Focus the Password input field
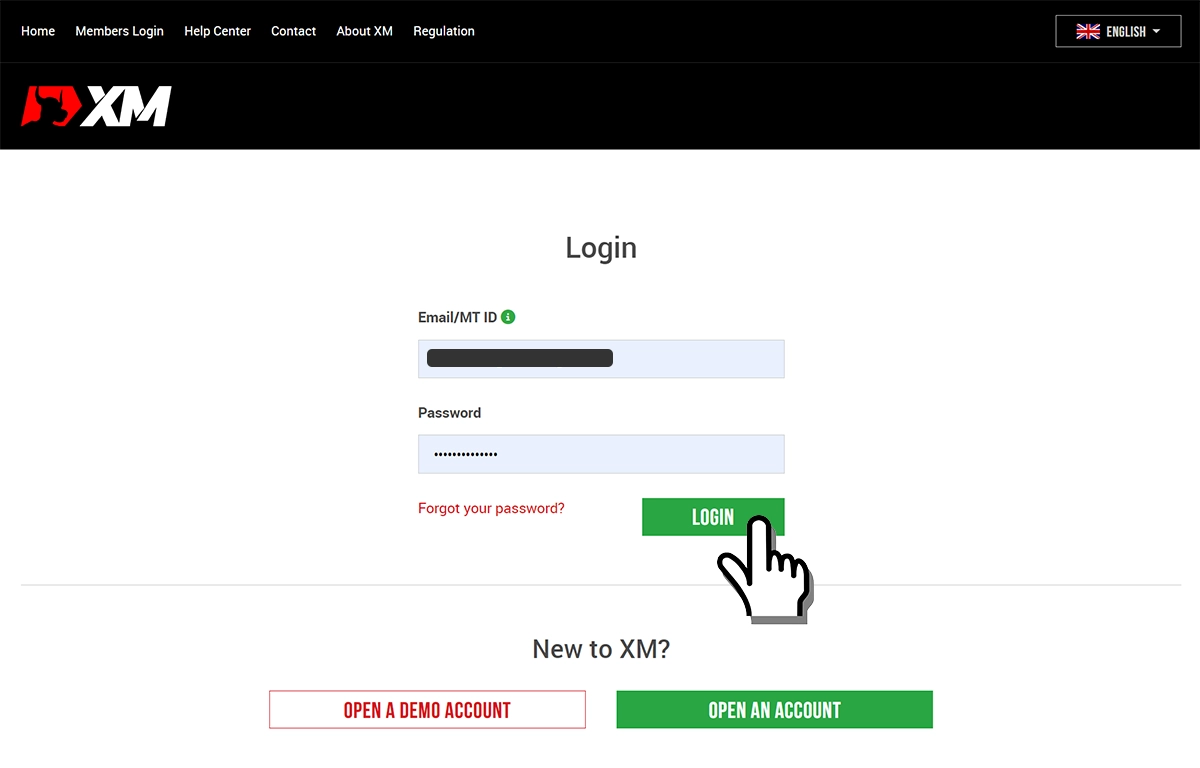 pyautogui.click(x=601, y=454)
